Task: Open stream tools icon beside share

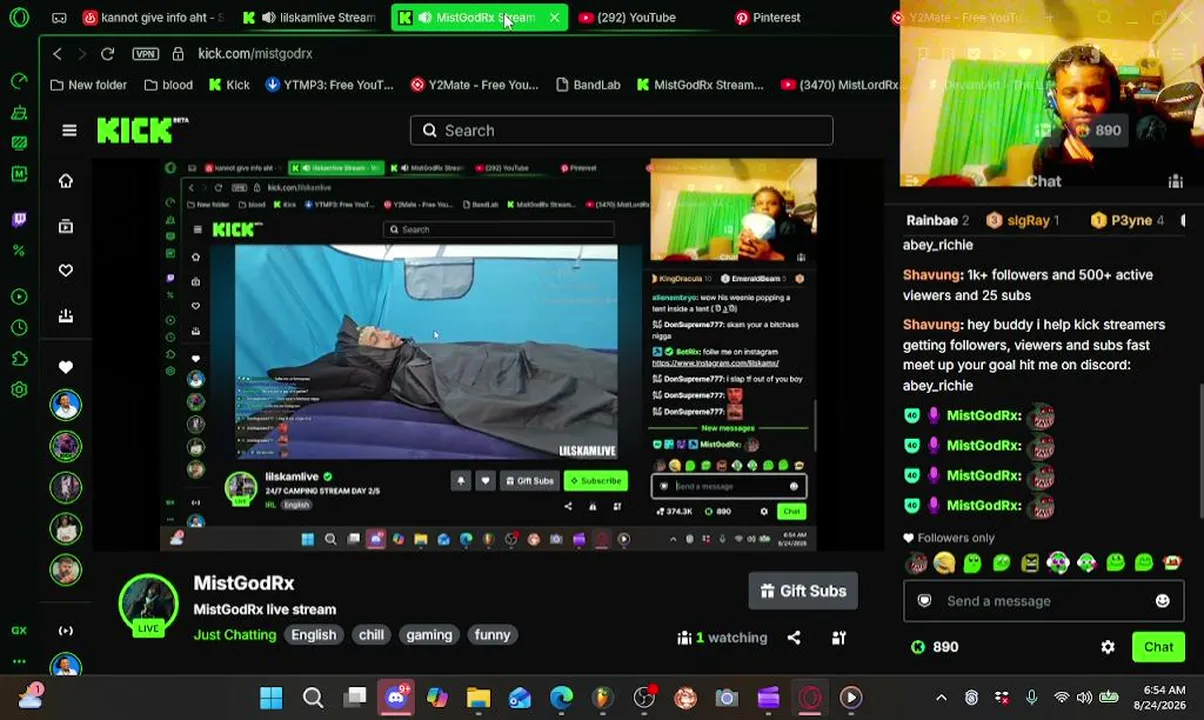Action: (x=839, y=637)
